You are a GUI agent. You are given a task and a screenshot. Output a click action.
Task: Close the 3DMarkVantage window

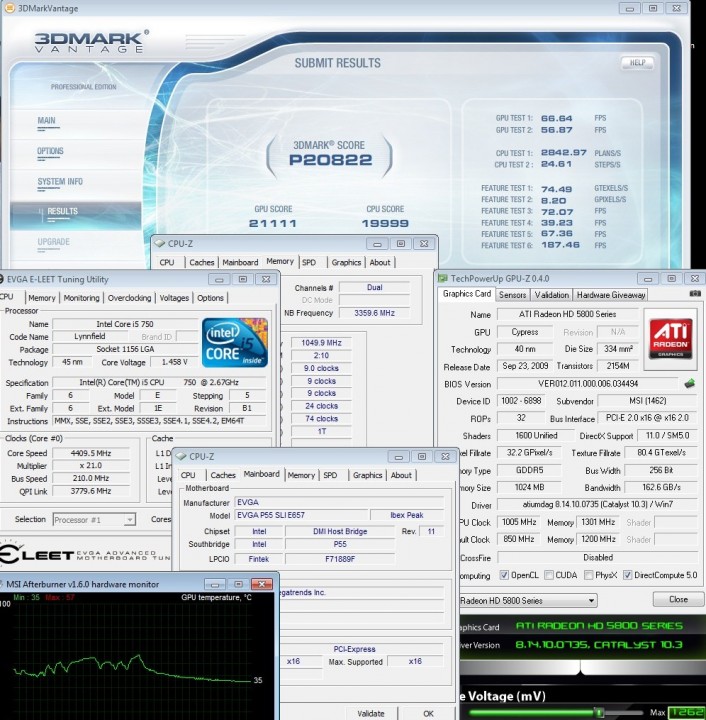click(677, 8)
